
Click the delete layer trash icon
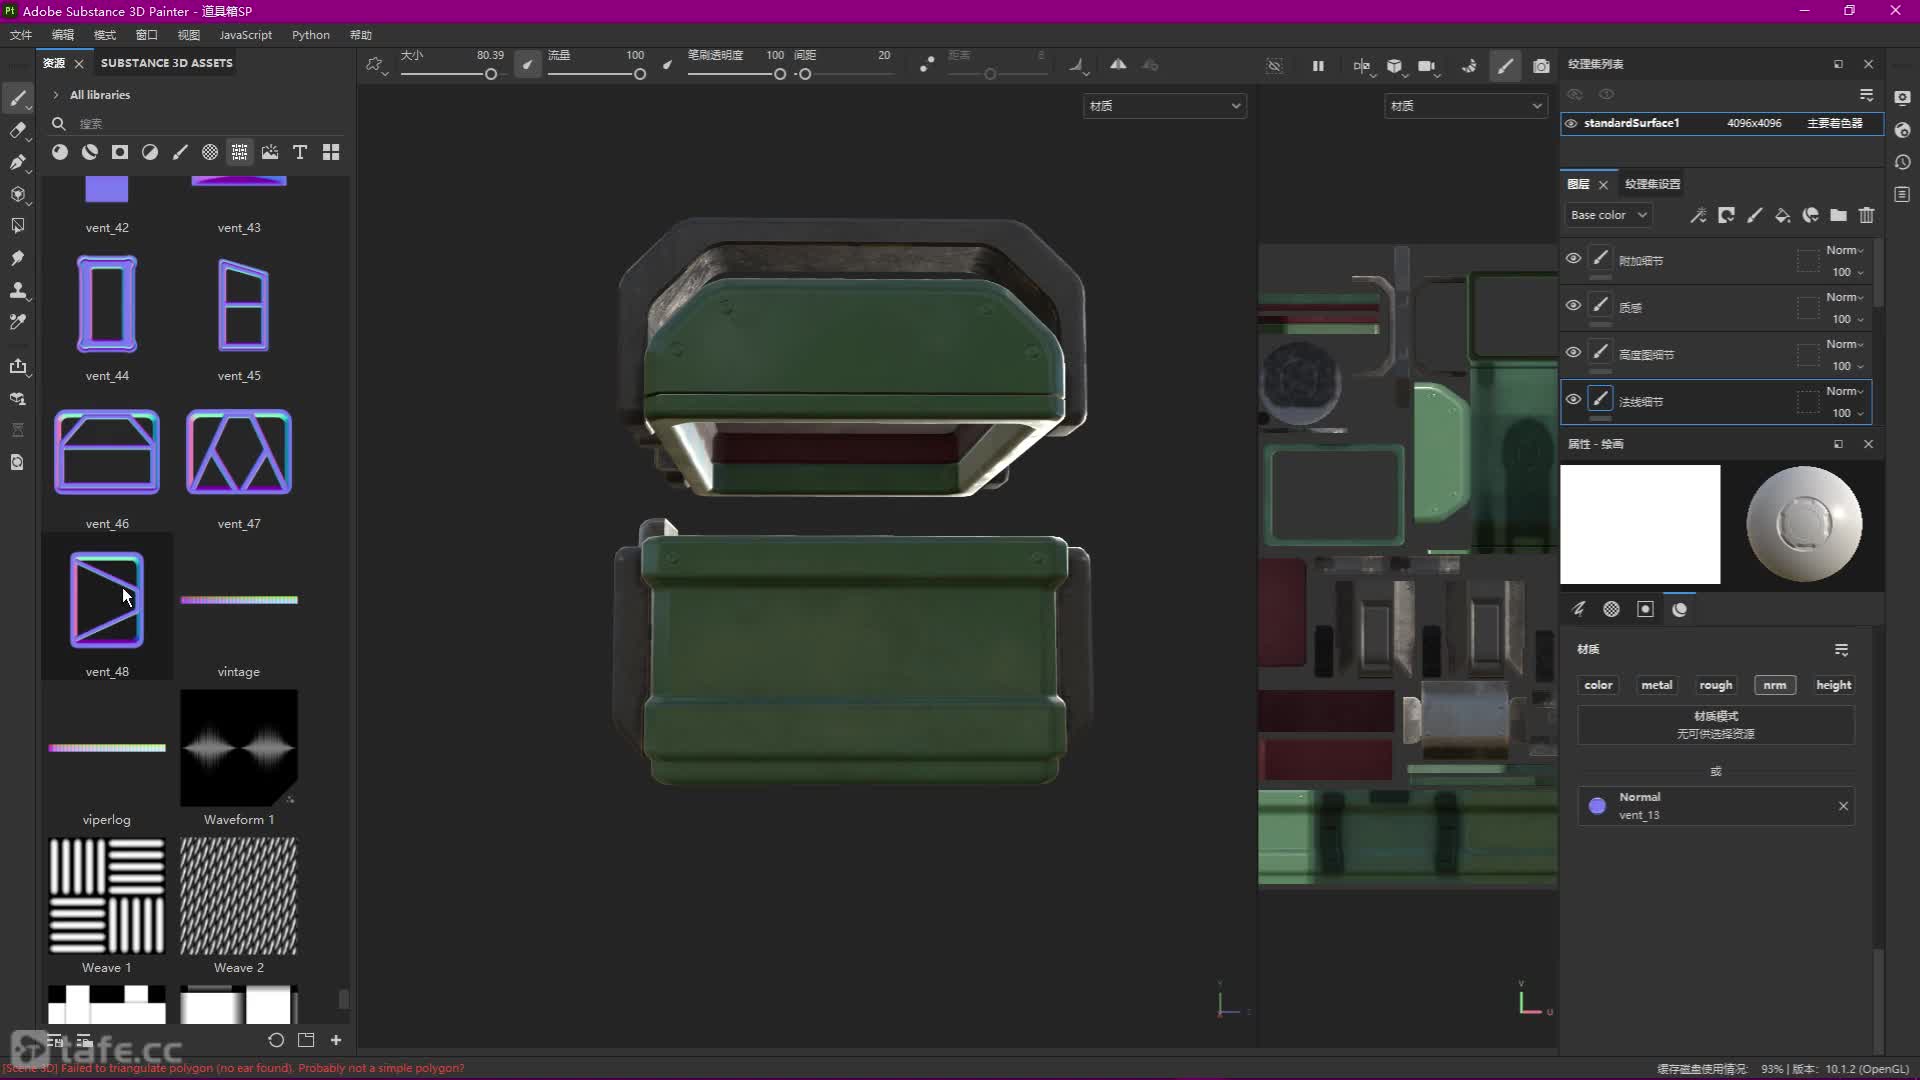[1866, 215]
